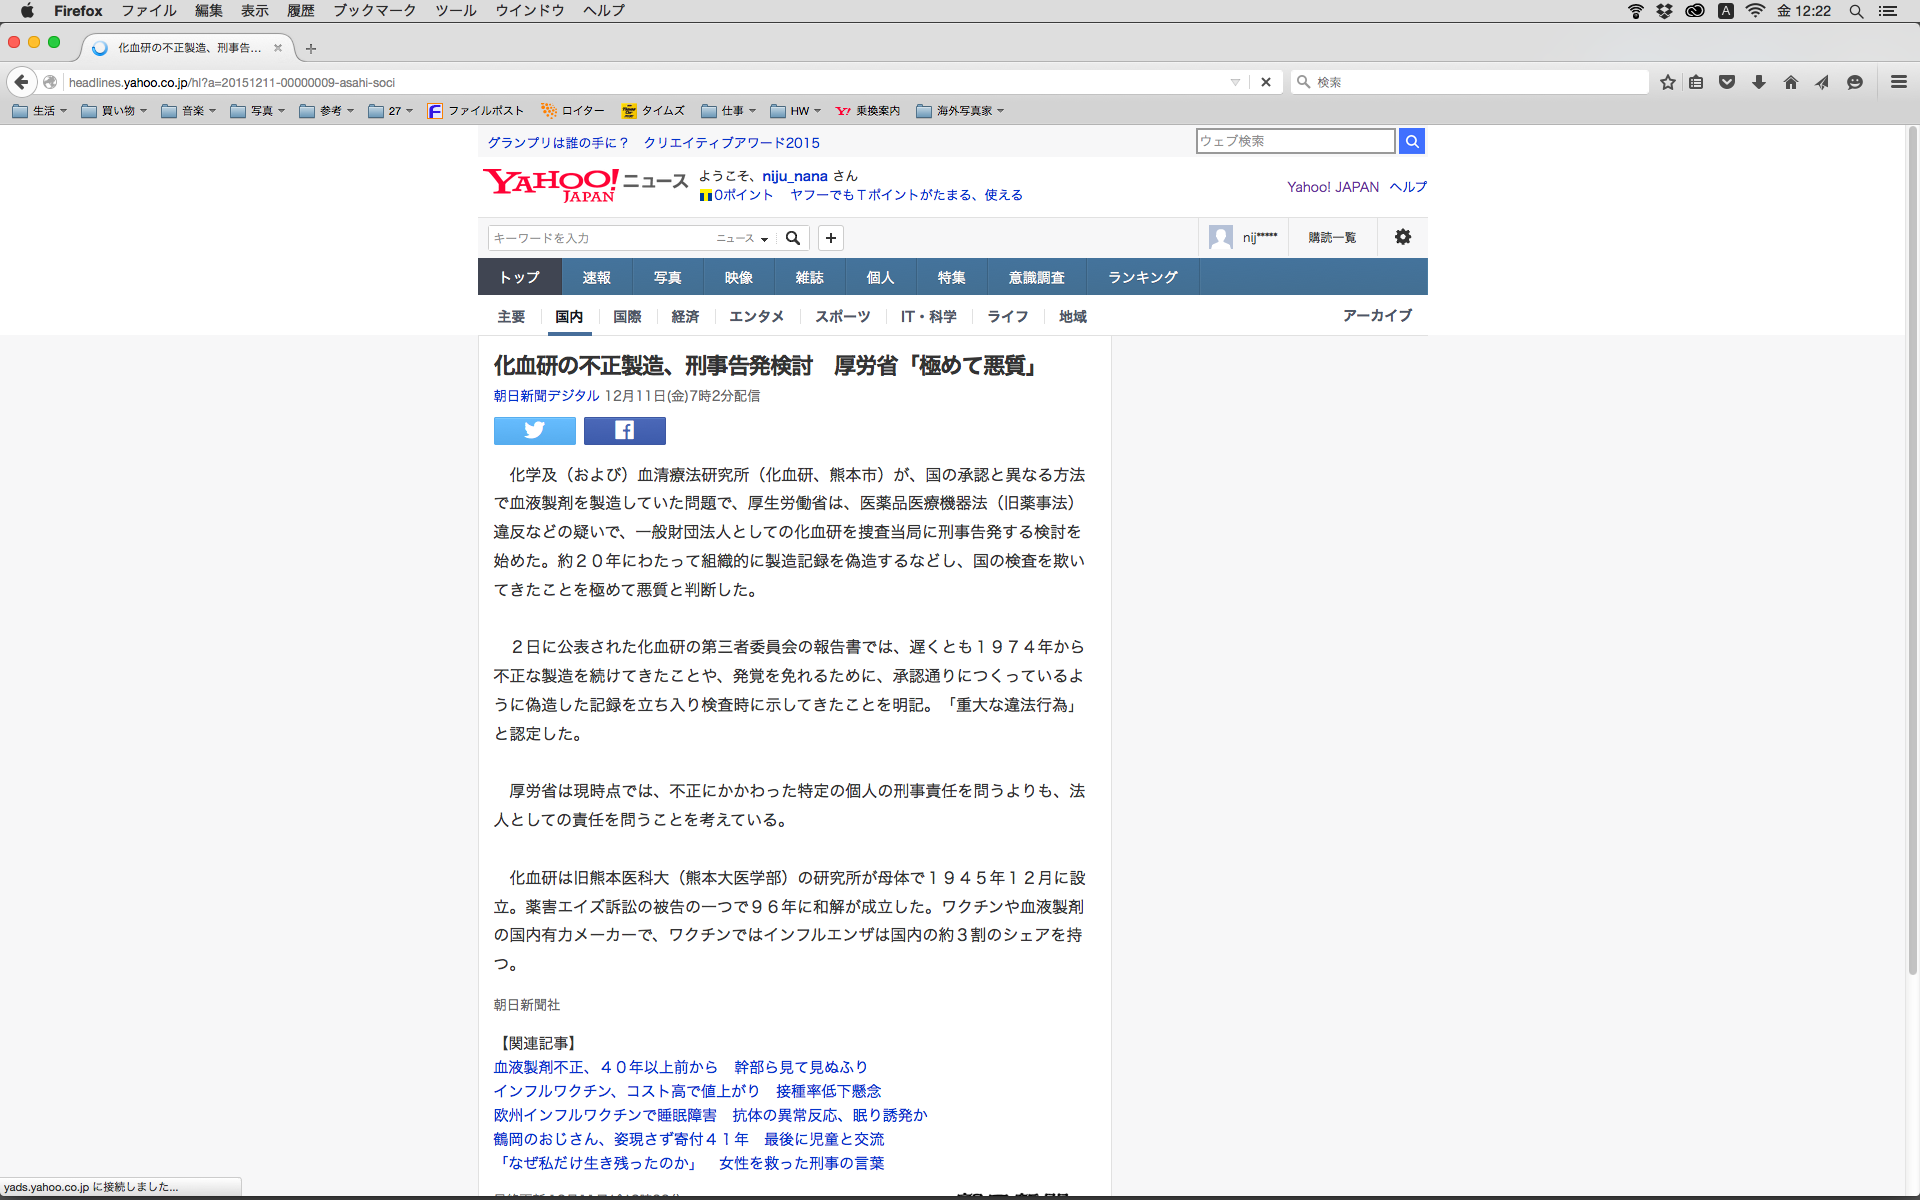Screen dimensions: 1920x1200
Task: Click Firefox bookmark star icon
Action: pyautogui.click(x=1667, y=82)
